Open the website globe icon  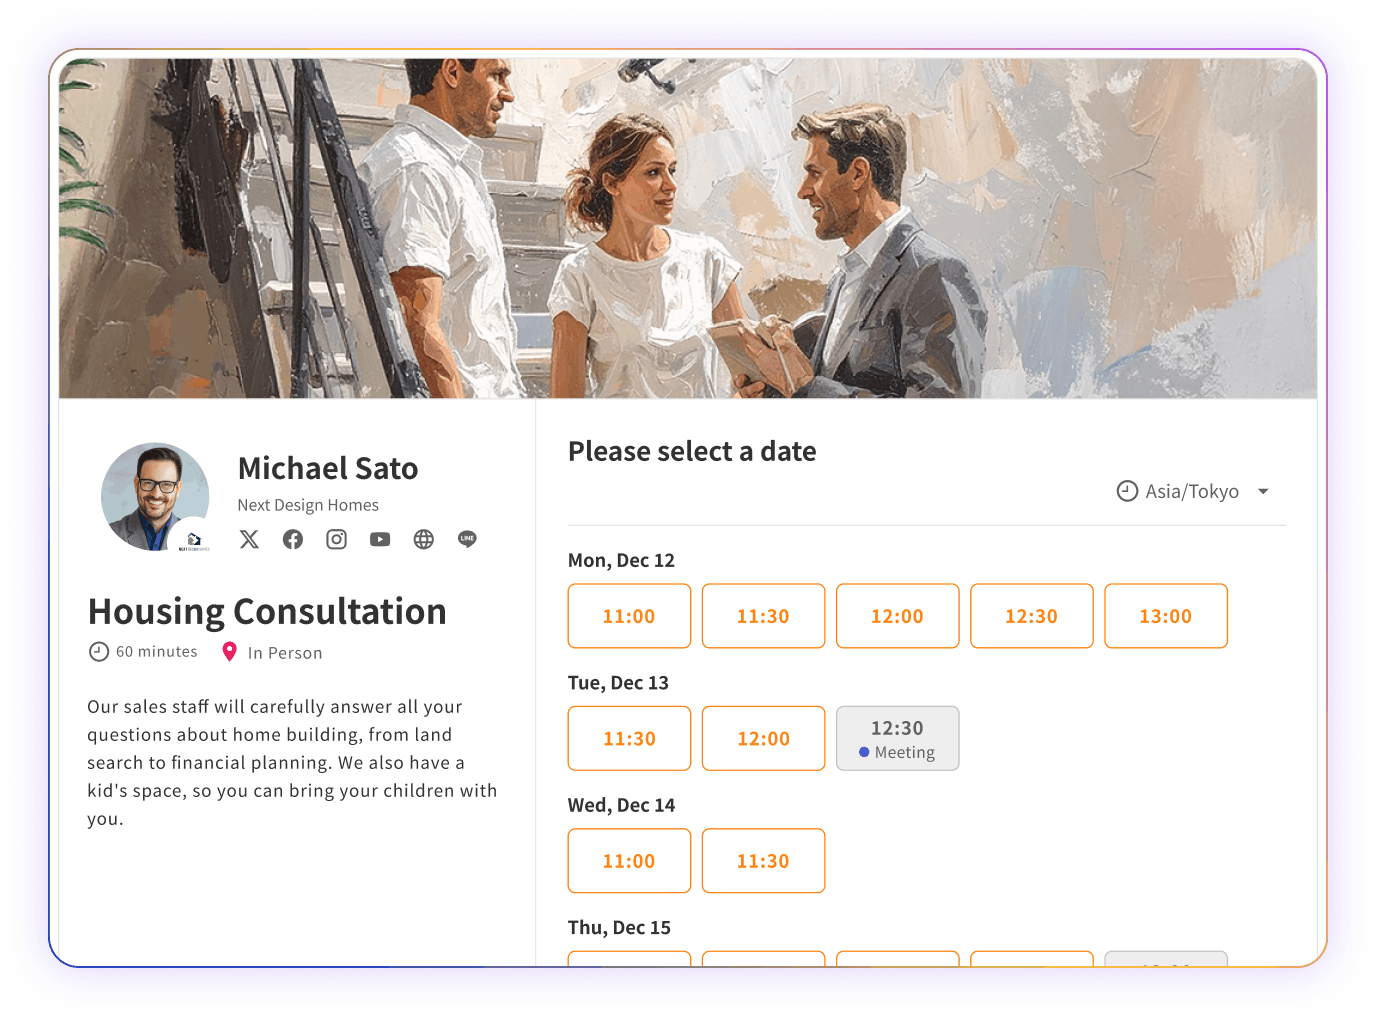click(423, 539)
